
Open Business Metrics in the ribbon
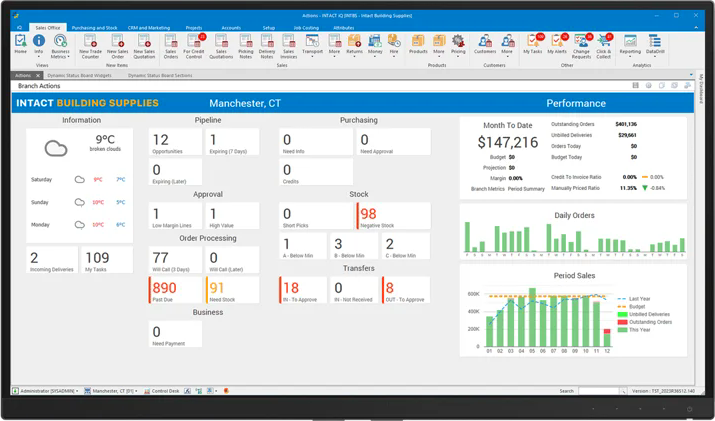[x=60, y=46]
